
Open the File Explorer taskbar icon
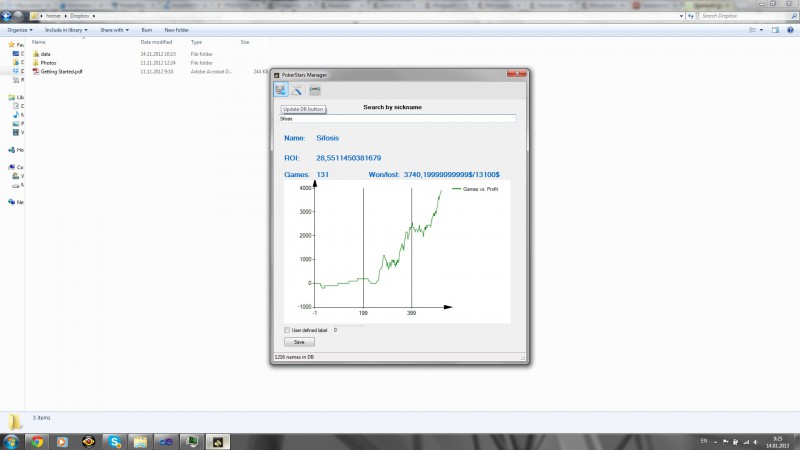point(140,442)
